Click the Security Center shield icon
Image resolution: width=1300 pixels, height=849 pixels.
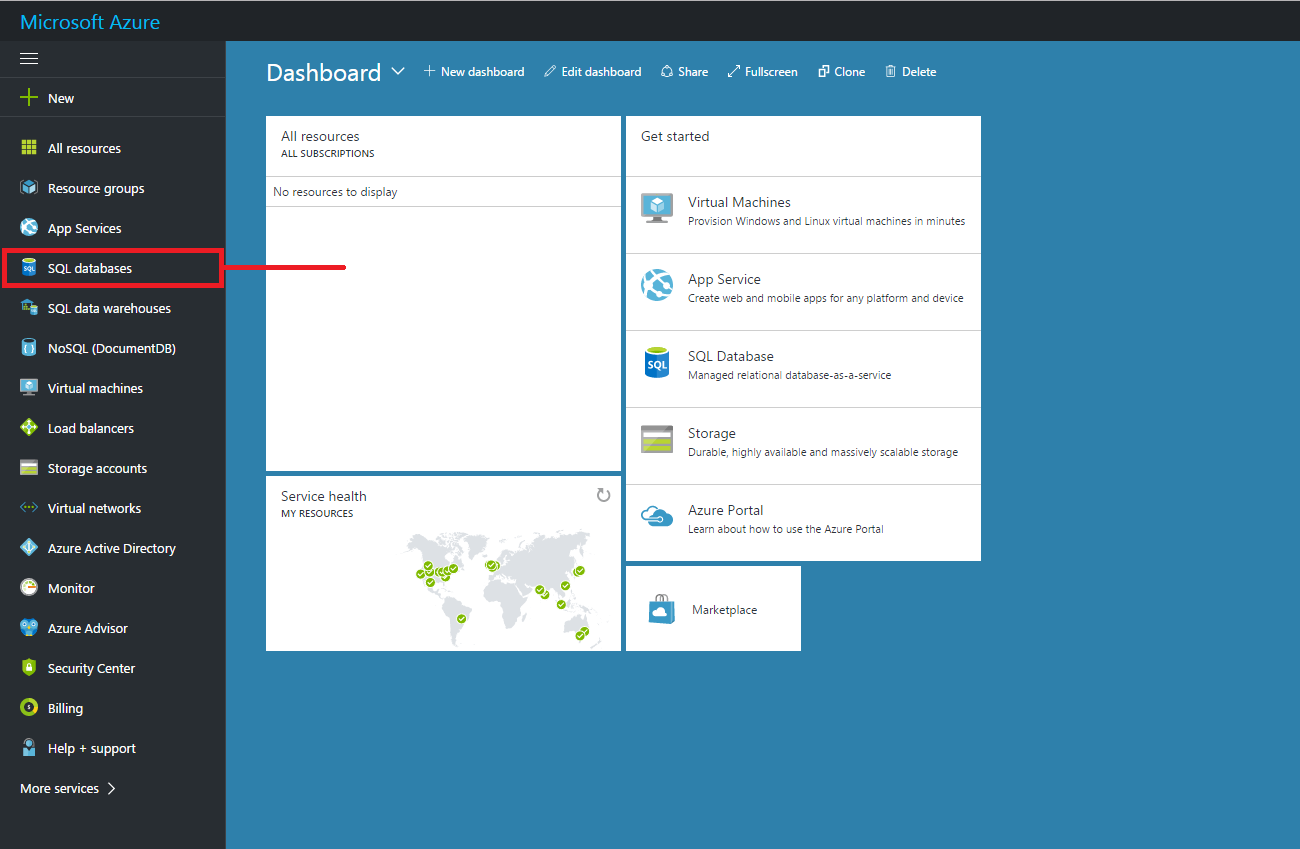click(x=29, y=668)
